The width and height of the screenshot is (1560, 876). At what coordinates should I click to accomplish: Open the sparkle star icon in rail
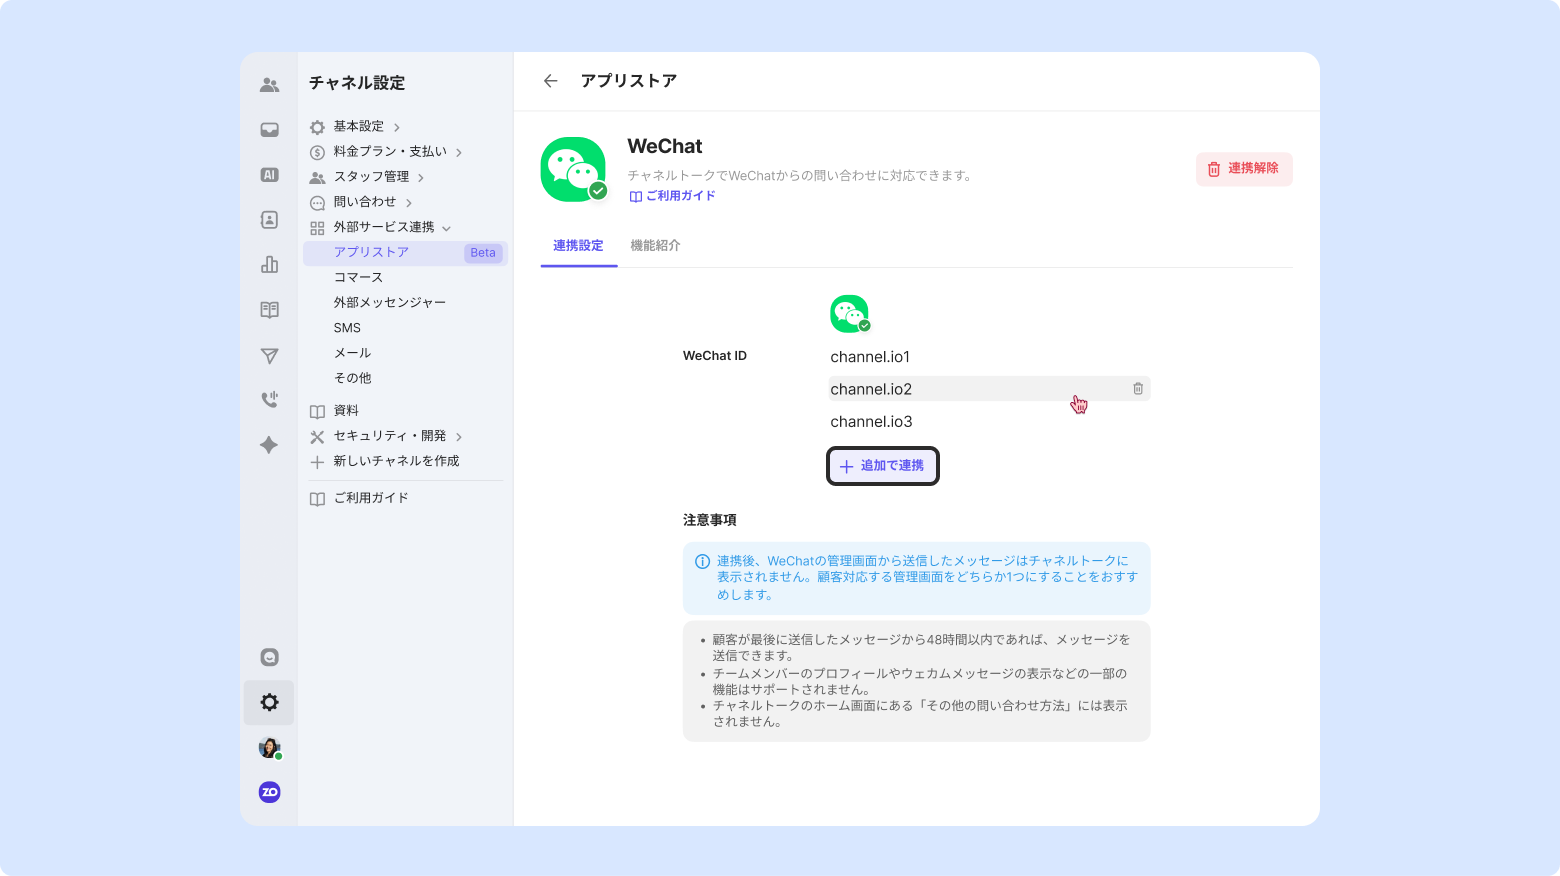point(269,445)
